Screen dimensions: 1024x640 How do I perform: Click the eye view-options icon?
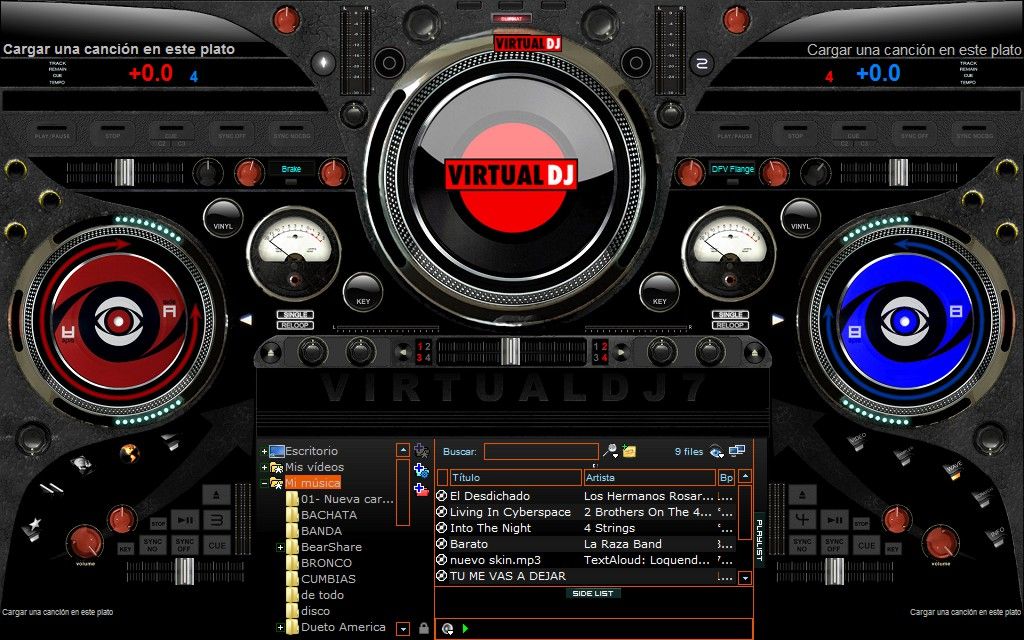(716, 451)
